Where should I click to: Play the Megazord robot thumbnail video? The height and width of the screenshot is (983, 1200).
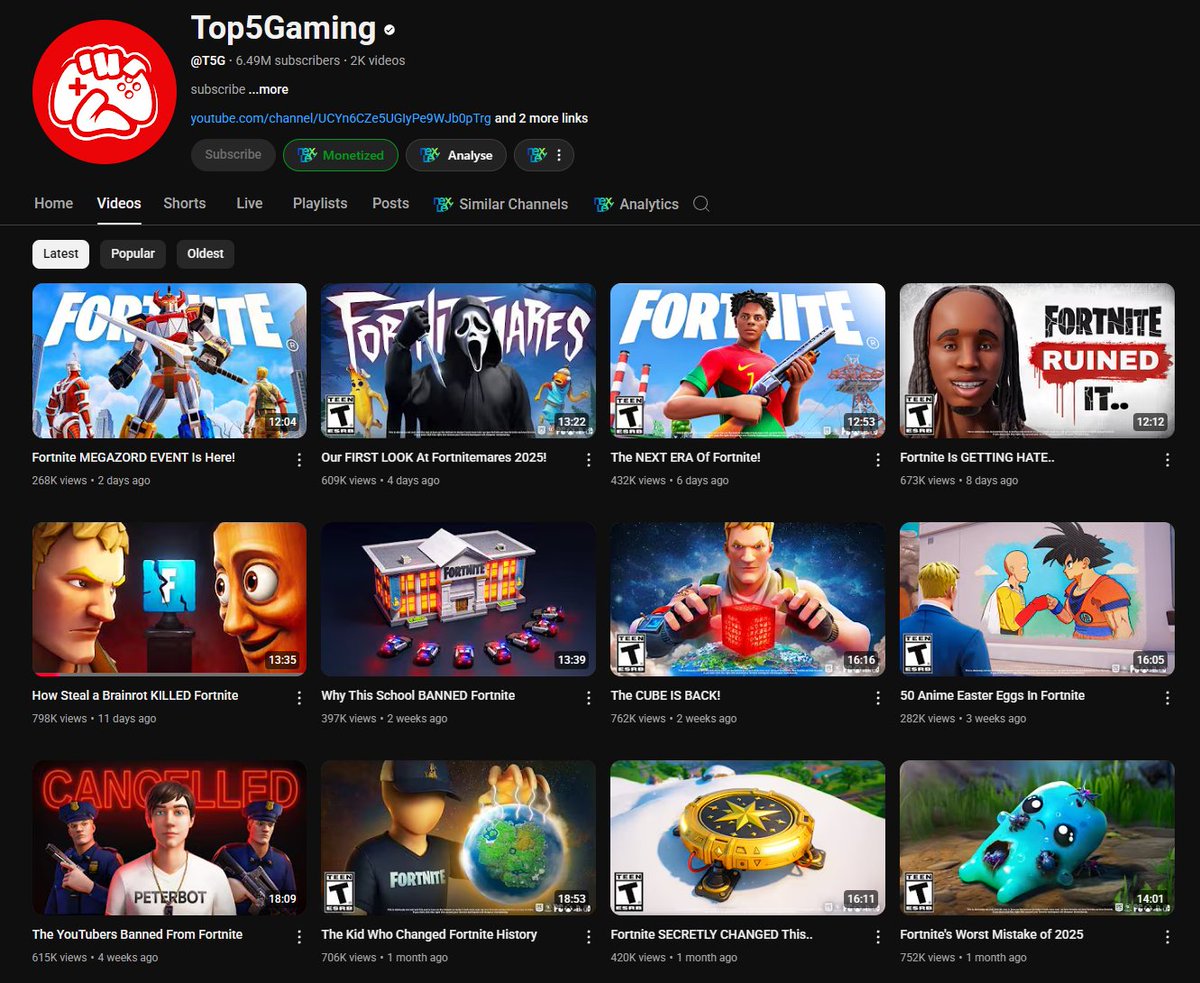(x=169, y=360)
